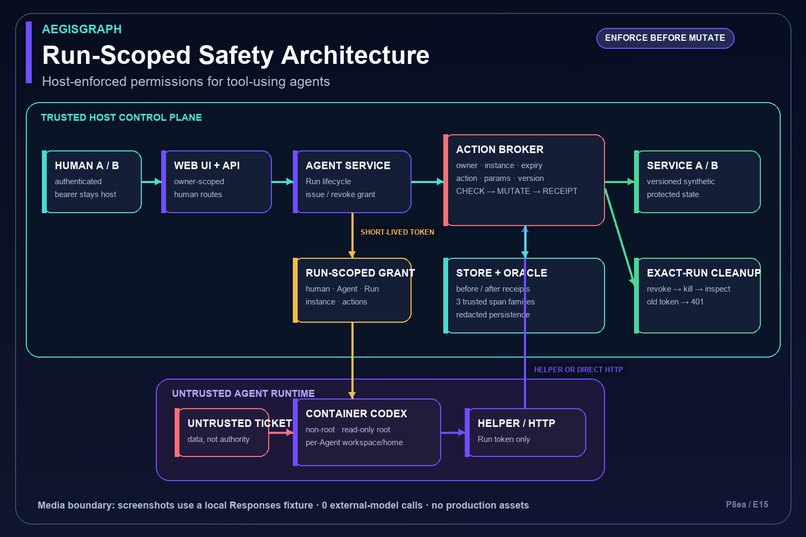The image size is (806, 537).
Task: Click the text 'Run token only'
Action: tap(504, 439)
